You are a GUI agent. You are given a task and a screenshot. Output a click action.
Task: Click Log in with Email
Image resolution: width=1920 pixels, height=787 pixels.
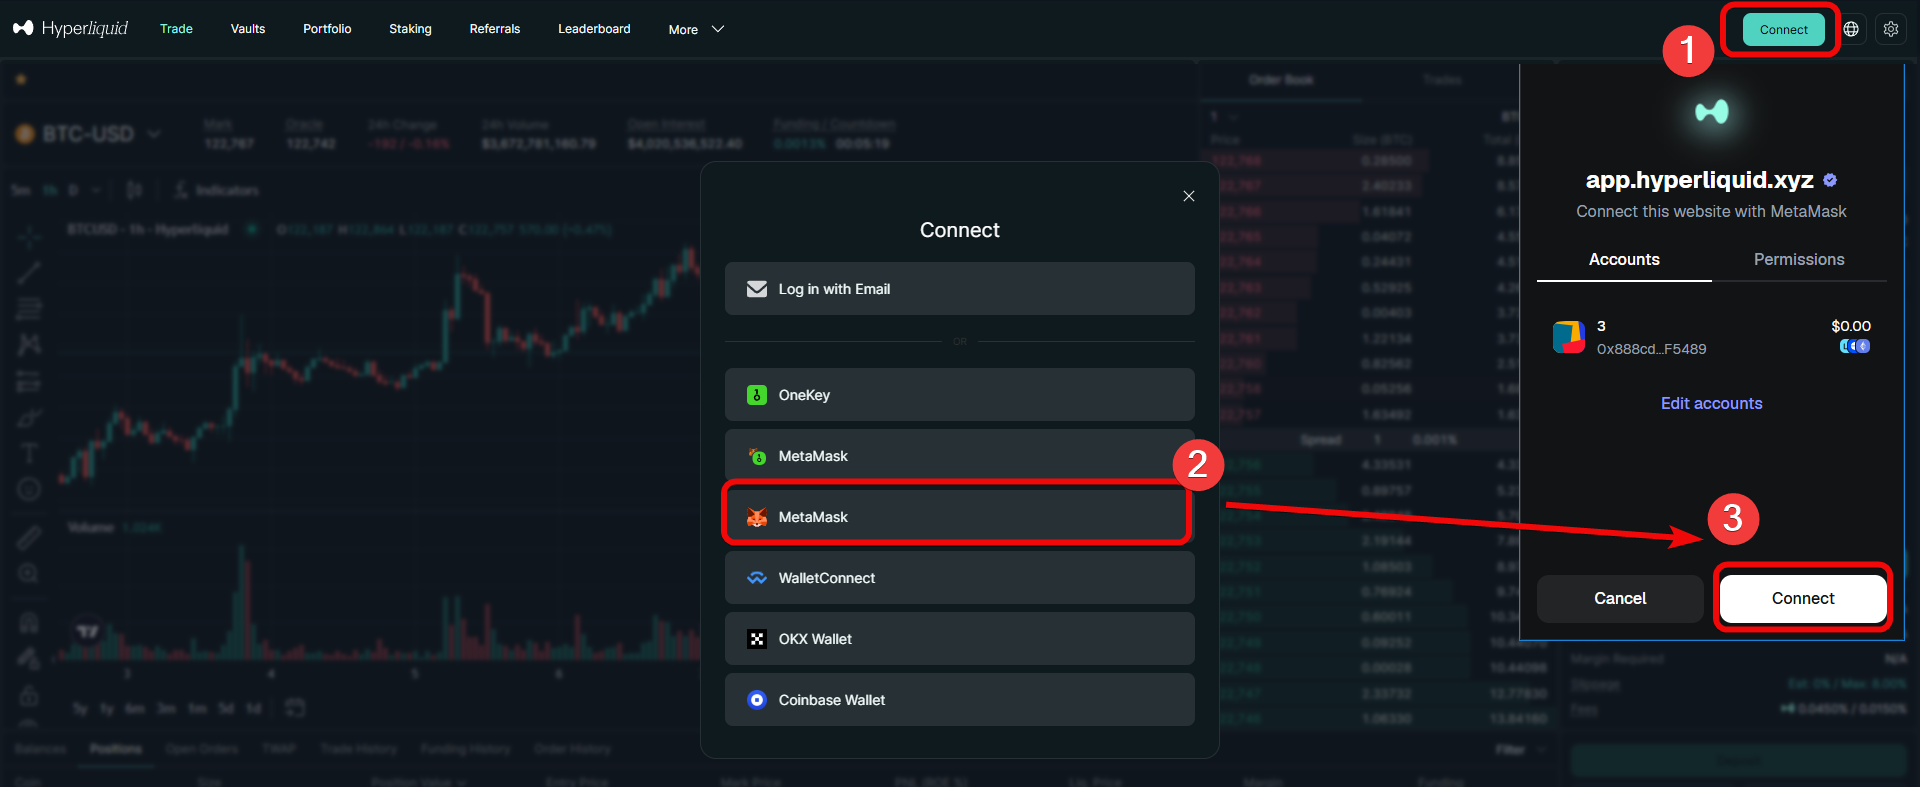pyautogui.click(x=958, y=289)
